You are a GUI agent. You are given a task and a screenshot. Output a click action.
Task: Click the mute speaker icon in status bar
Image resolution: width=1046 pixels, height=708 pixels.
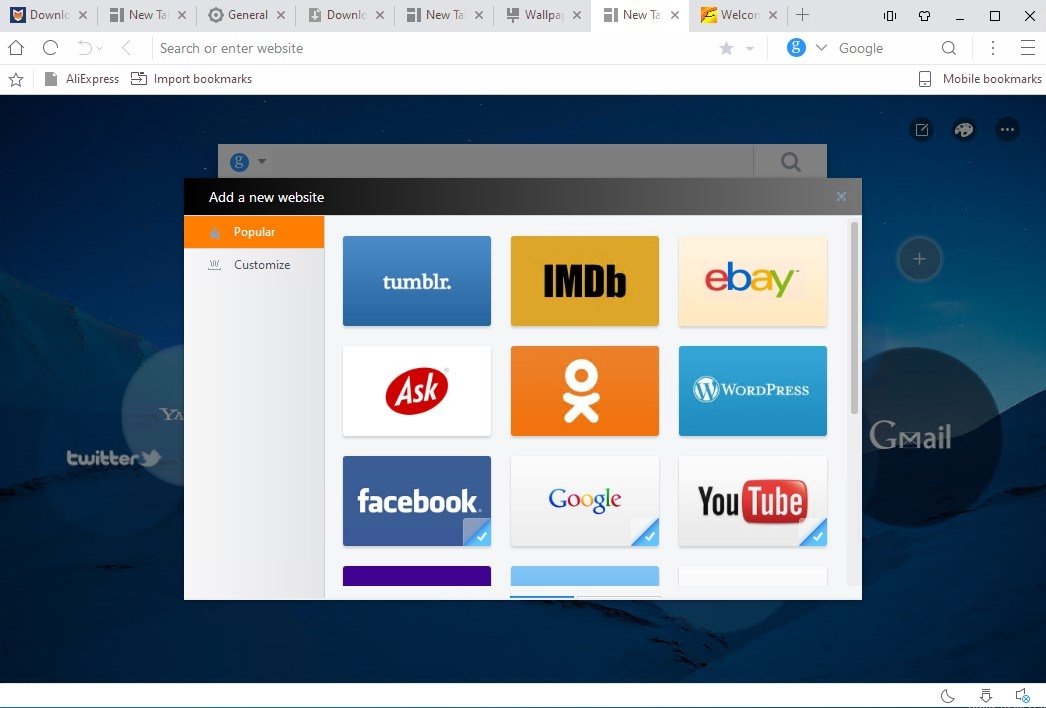point(1023,696)
